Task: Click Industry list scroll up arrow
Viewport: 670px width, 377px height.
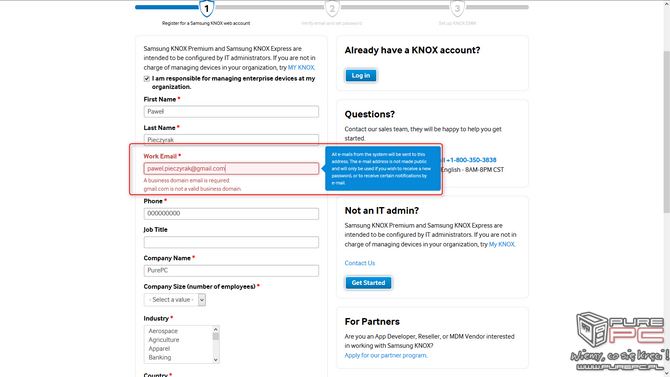Action: [x=216, y=329]
